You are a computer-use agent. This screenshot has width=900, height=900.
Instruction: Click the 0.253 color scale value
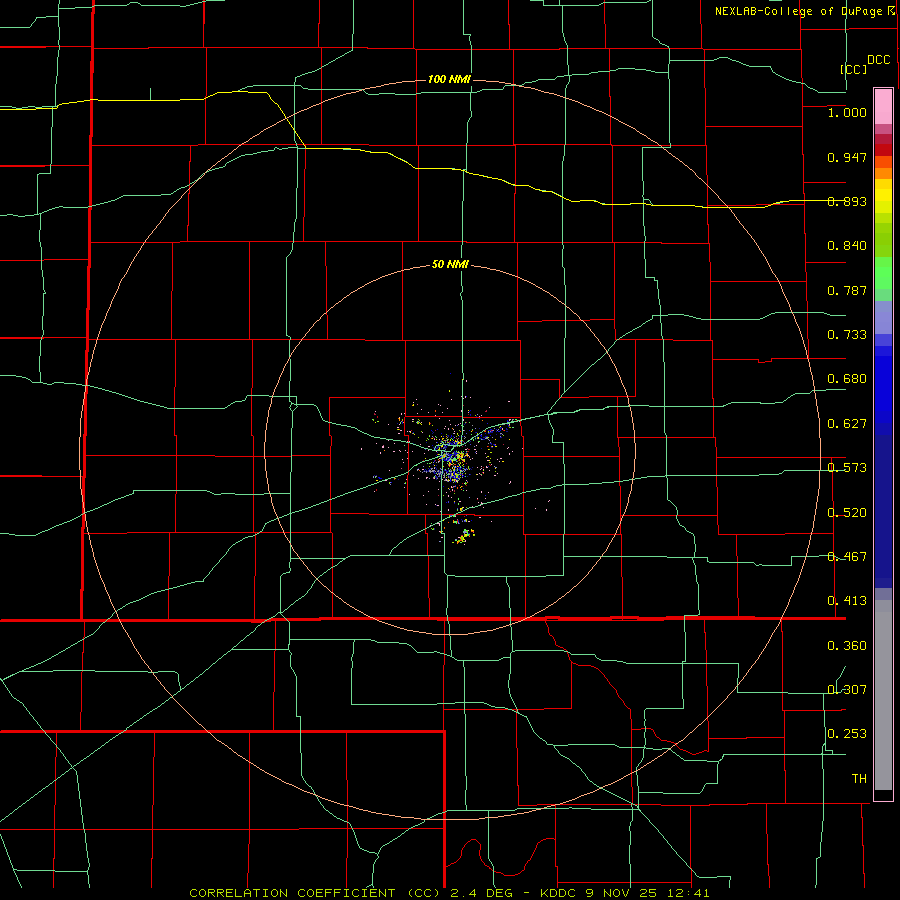pyautogui.click(x=847, y=734)
